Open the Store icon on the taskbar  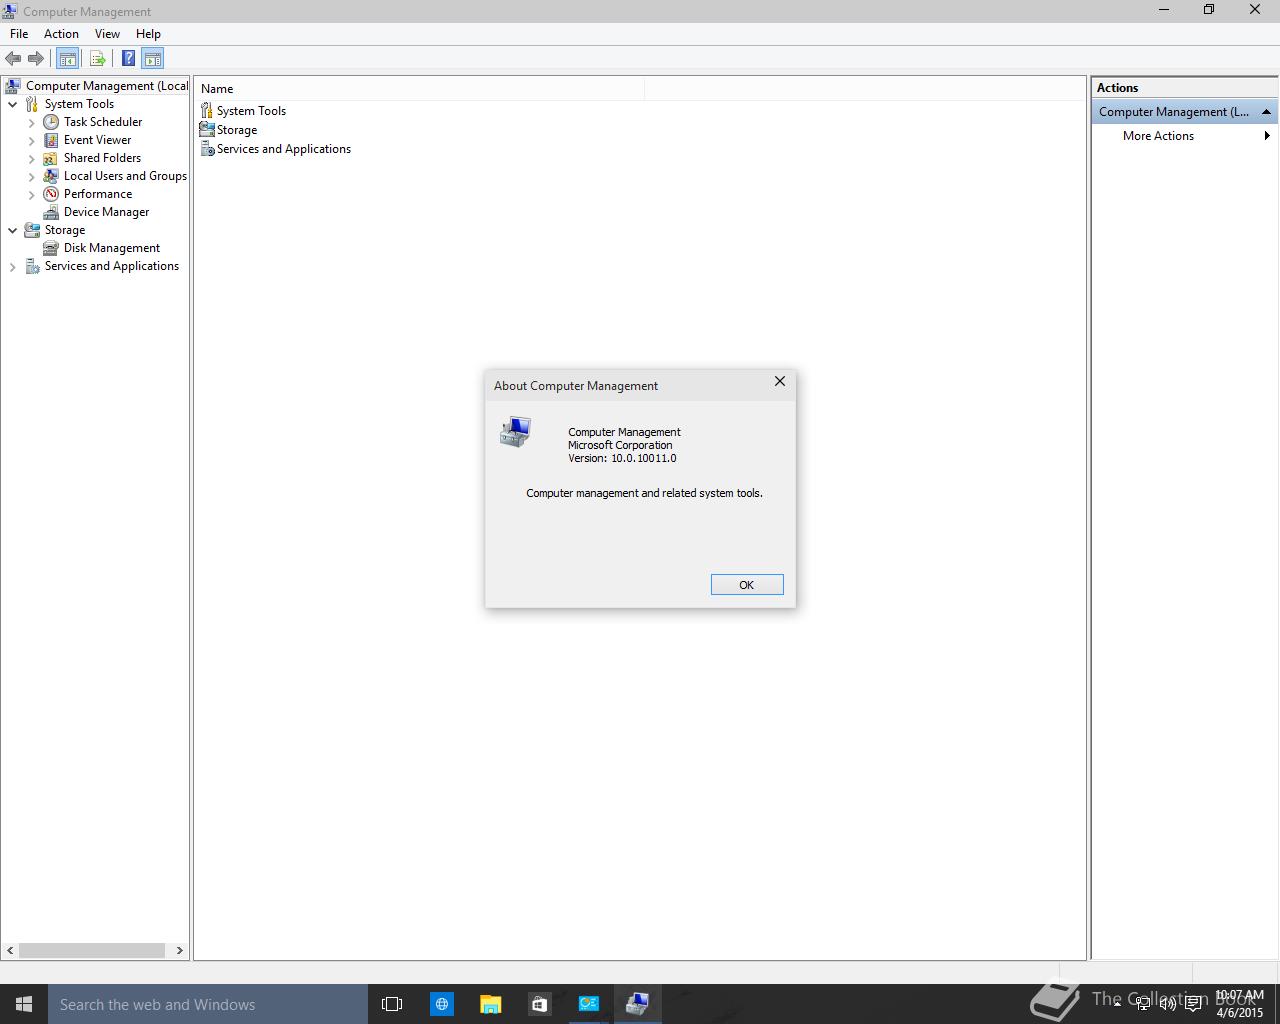pyautogui.click(x=539, y=1004)
